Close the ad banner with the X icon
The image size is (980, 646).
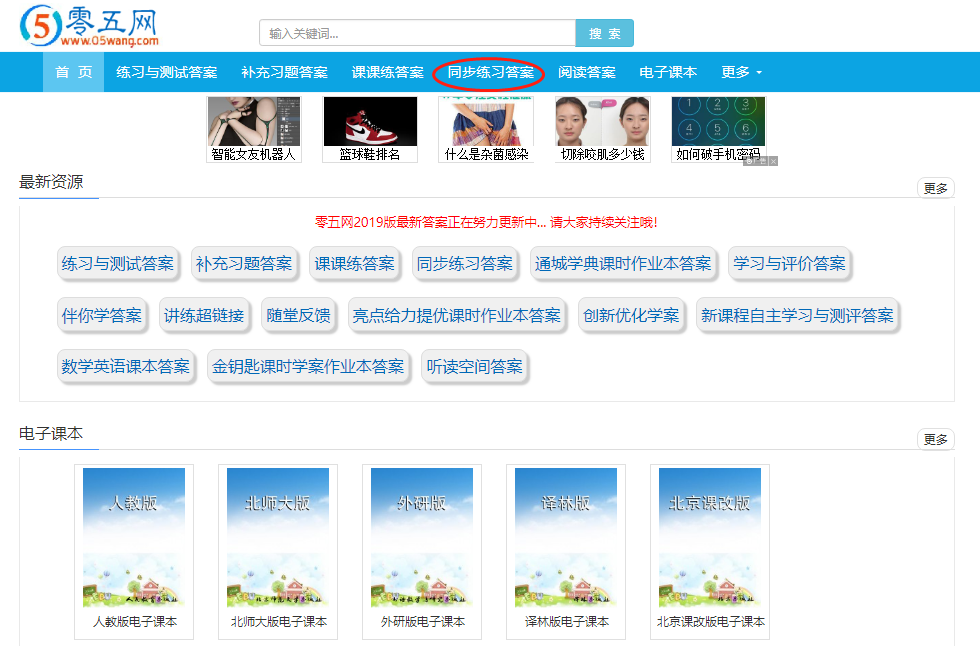pyautogui.click(x=773, y=161)
